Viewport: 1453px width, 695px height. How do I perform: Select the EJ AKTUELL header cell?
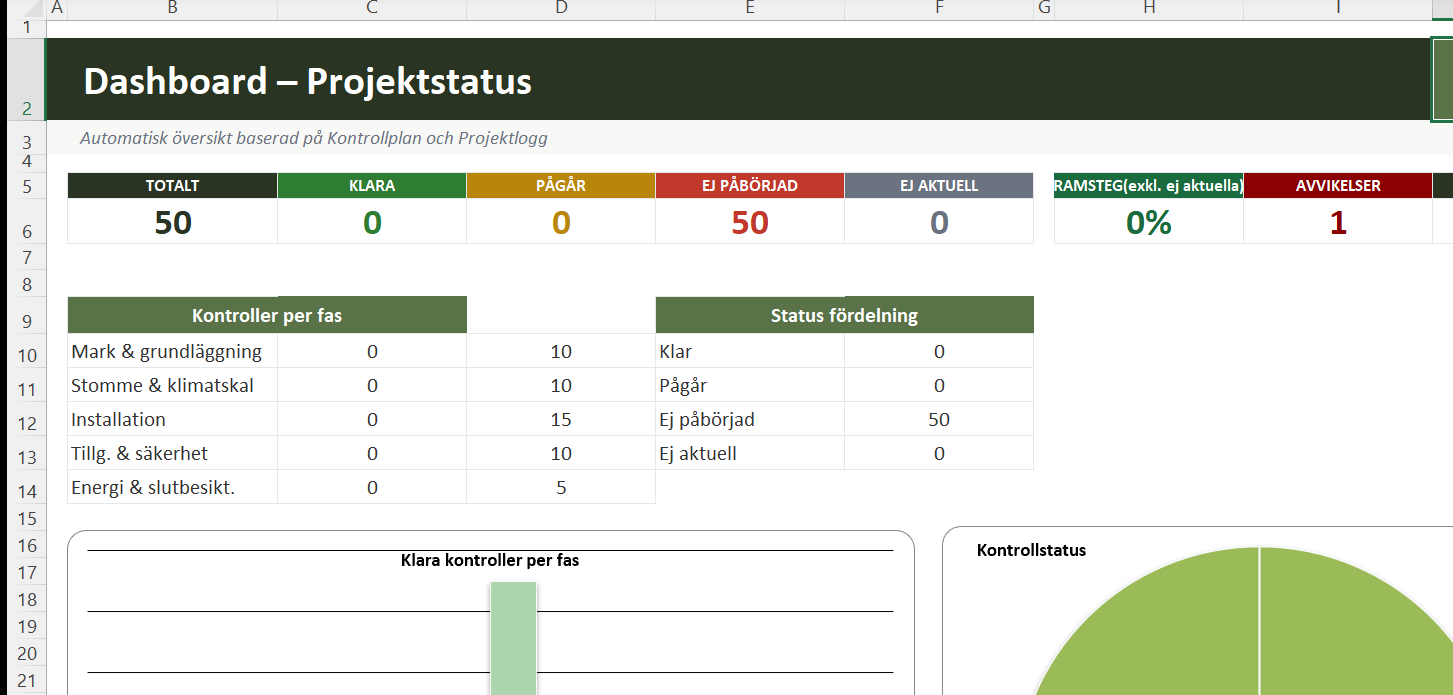[939, 186]
